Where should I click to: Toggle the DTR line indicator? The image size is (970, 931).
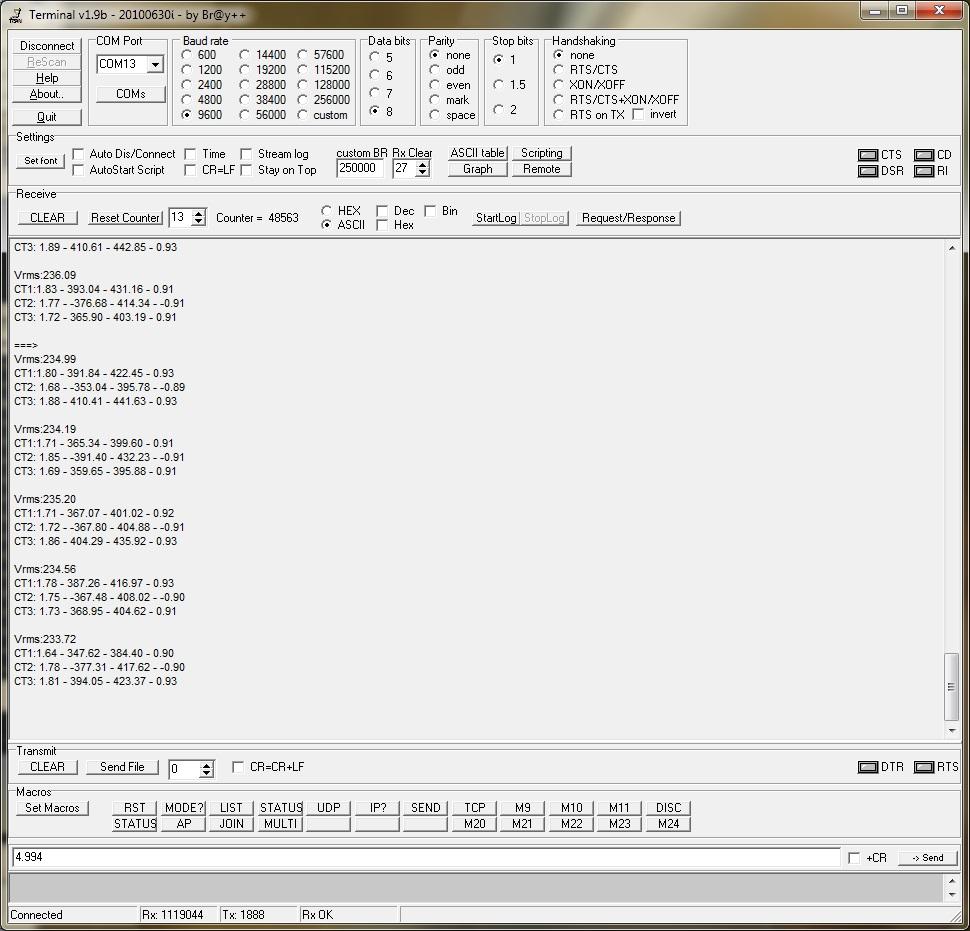click(x=867, y=767)
